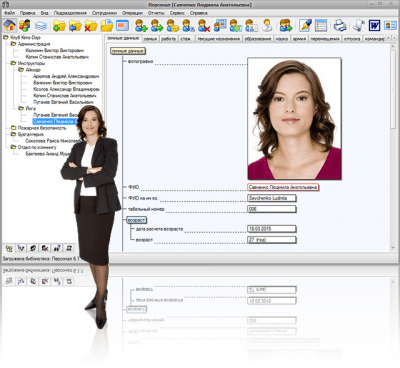Image resolution: width=400 pixels, height=368 pixels.
Task: Collapse the Администрация tree folder
Action: pos(13,44)
